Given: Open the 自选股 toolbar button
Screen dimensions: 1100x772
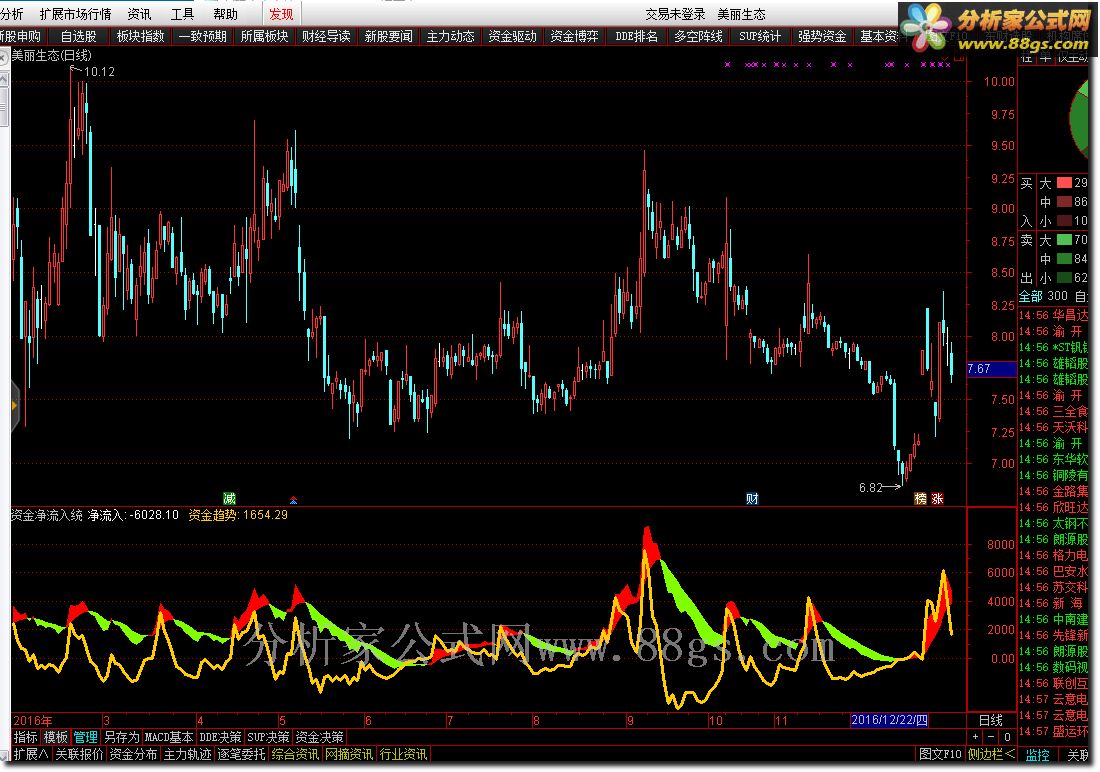Looking at the screenshot, I should tap(79, 36).
